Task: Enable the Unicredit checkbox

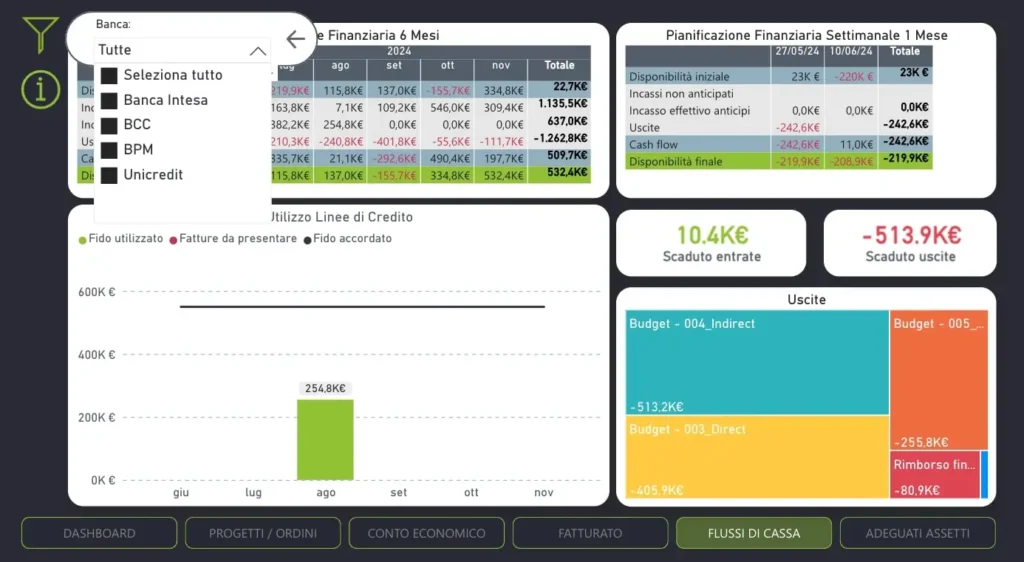Action: pyautogui.click(x=109, y=175)
